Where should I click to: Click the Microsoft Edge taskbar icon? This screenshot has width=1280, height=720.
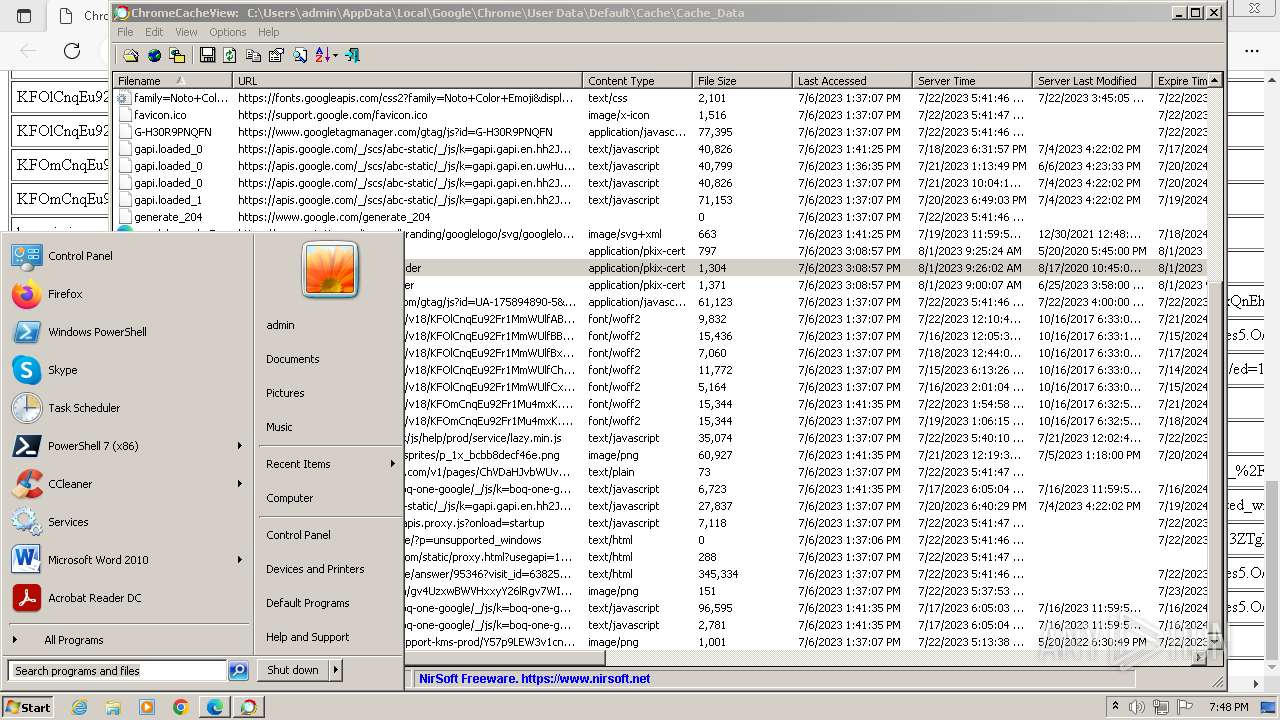click(x=215, y=707)
